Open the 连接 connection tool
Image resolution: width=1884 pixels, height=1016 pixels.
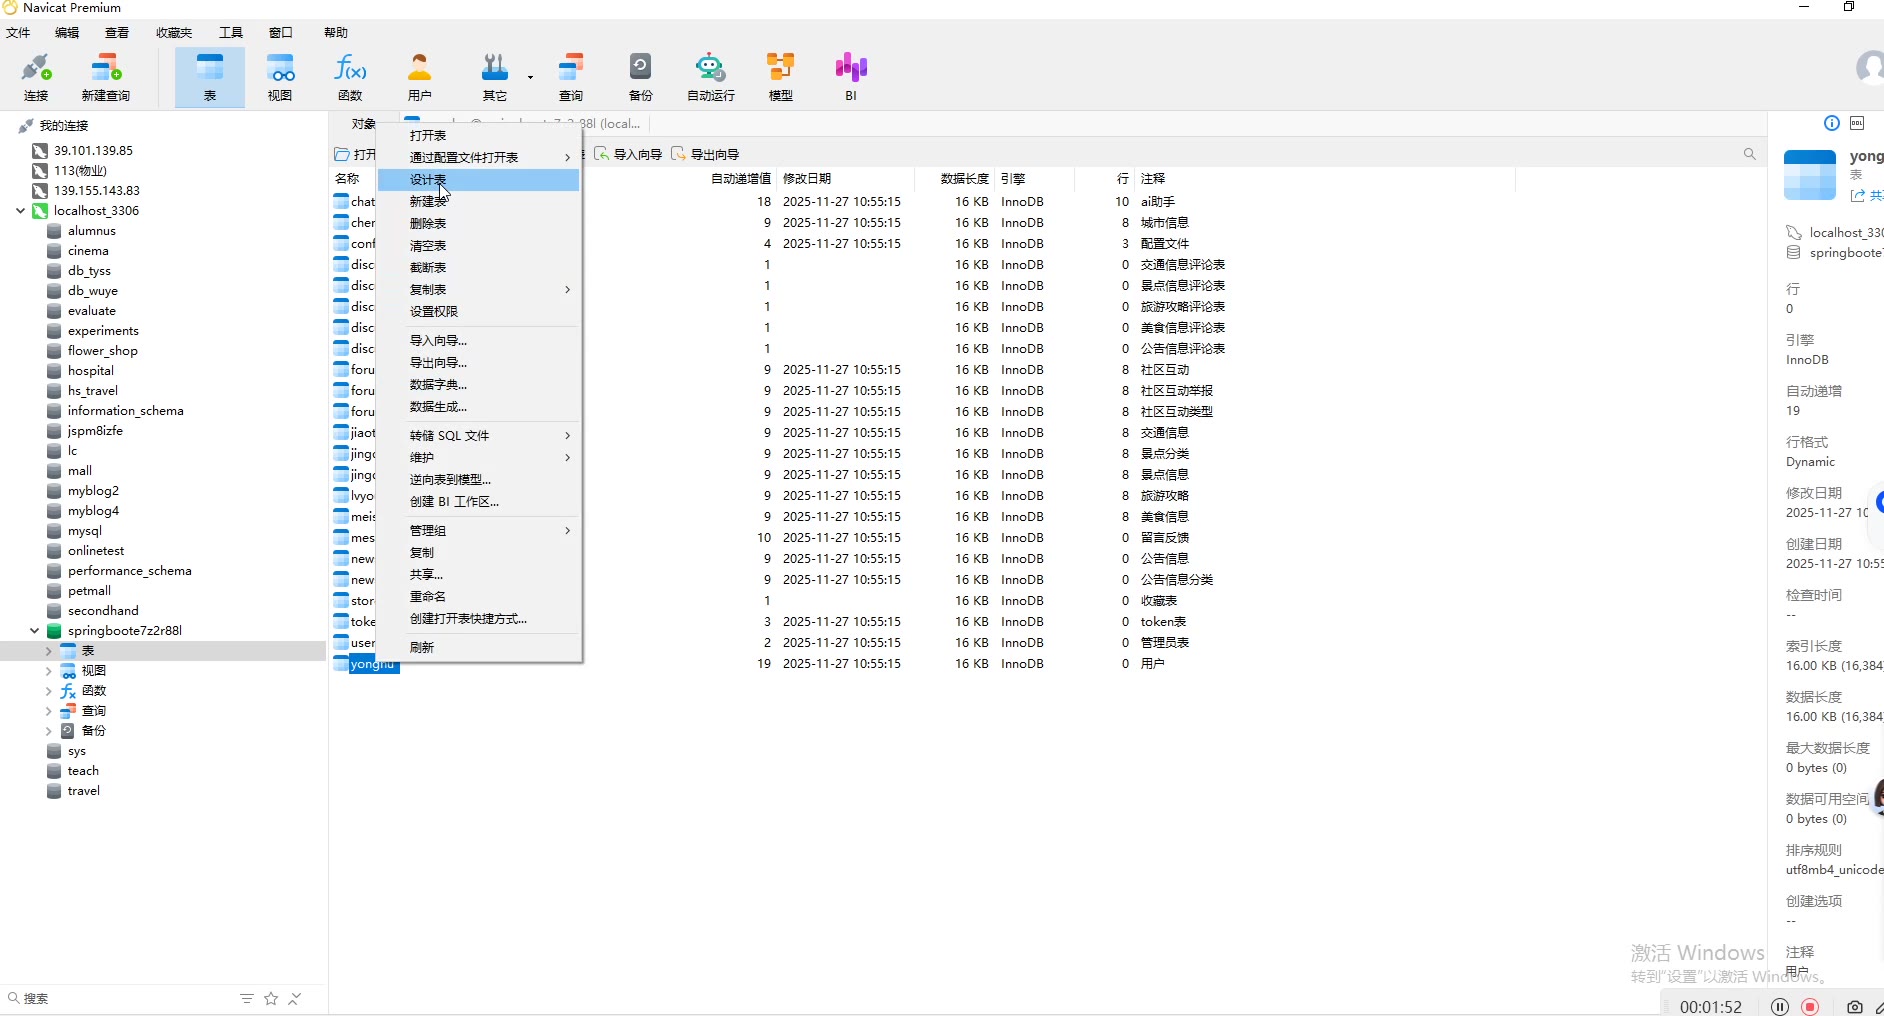(36, 77)
